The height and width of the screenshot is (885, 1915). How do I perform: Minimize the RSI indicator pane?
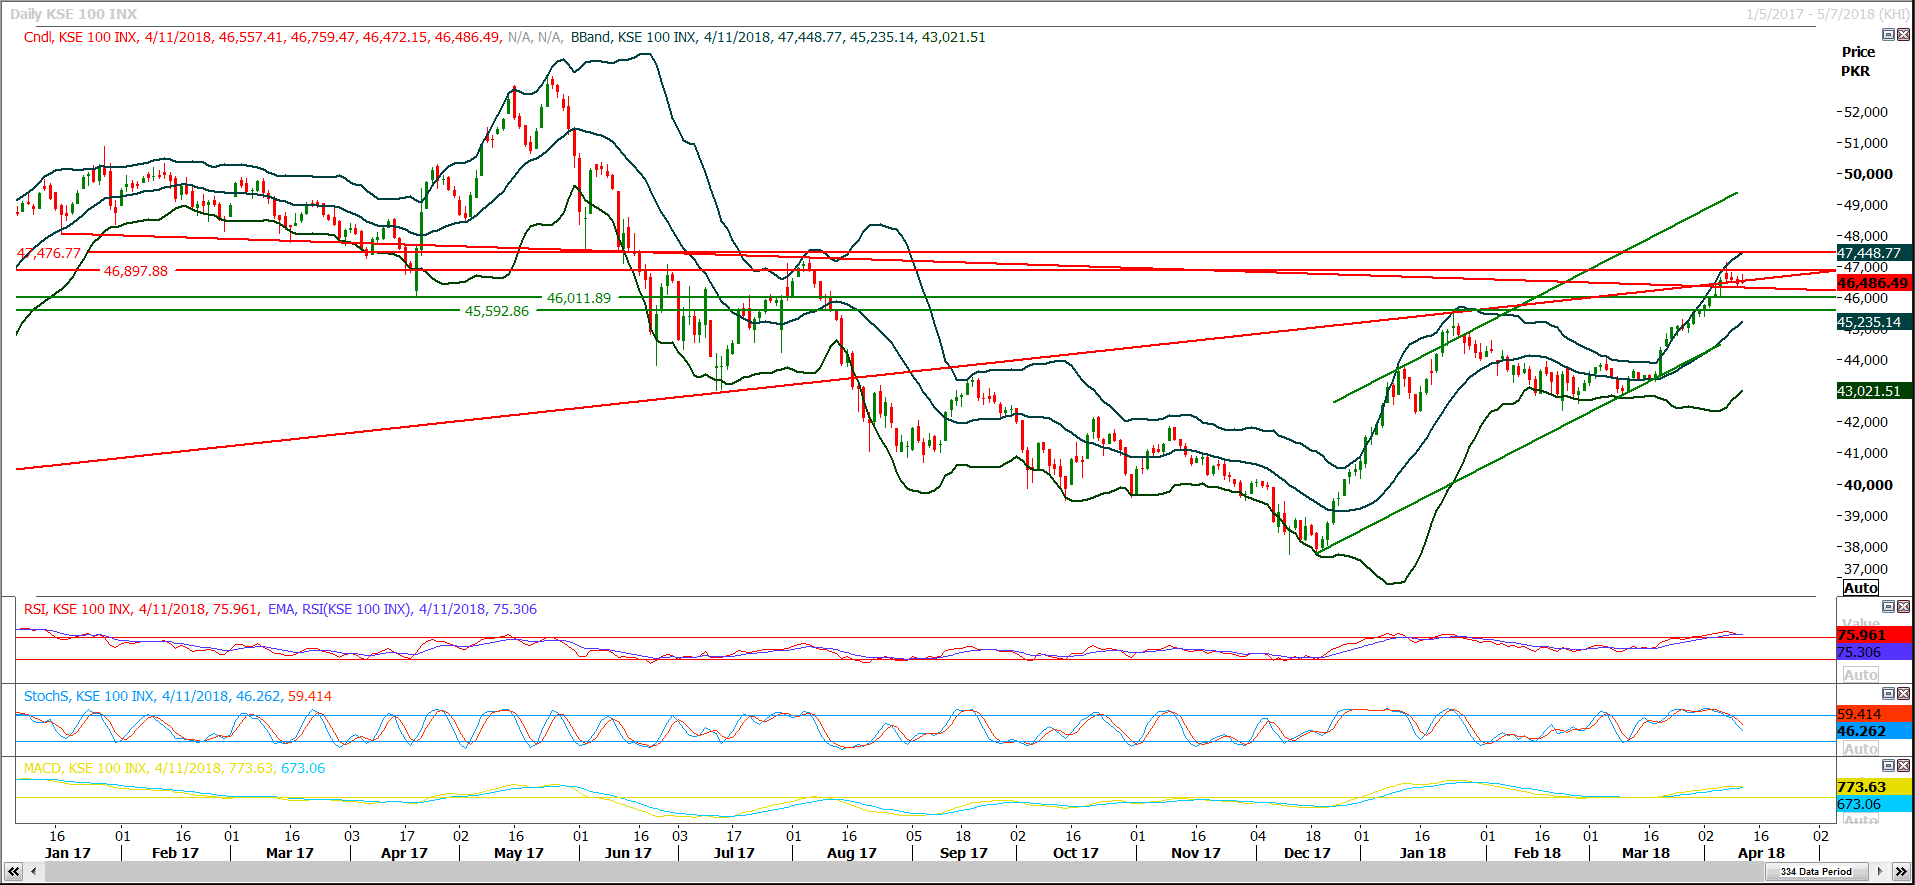point(1888,606)
